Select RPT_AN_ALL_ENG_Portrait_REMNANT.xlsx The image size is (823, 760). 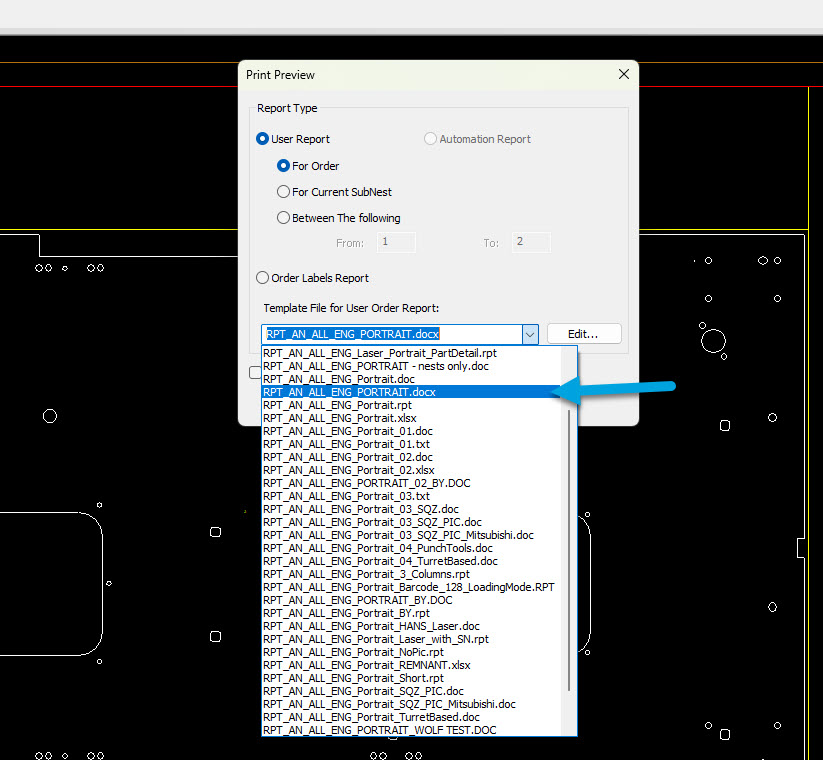pos(412,665)
